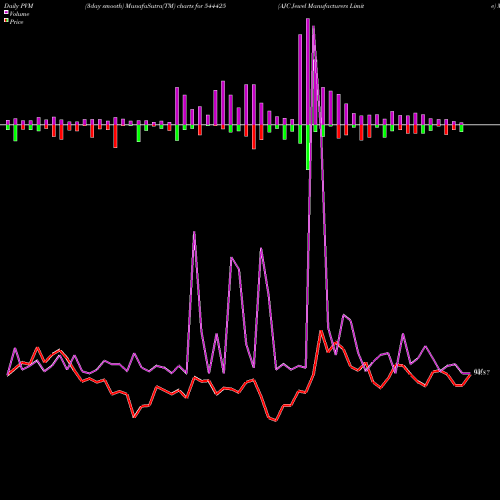
Task: Click the MunafaSutra charts title for 544425
Action: point(155,6)
